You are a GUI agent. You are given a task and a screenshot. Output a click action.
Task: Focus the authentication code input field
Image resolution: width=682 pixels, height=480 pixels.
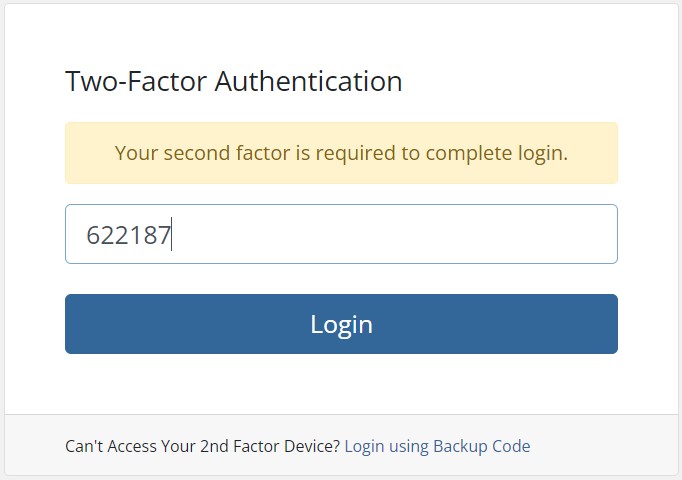[x=341, y=234]
